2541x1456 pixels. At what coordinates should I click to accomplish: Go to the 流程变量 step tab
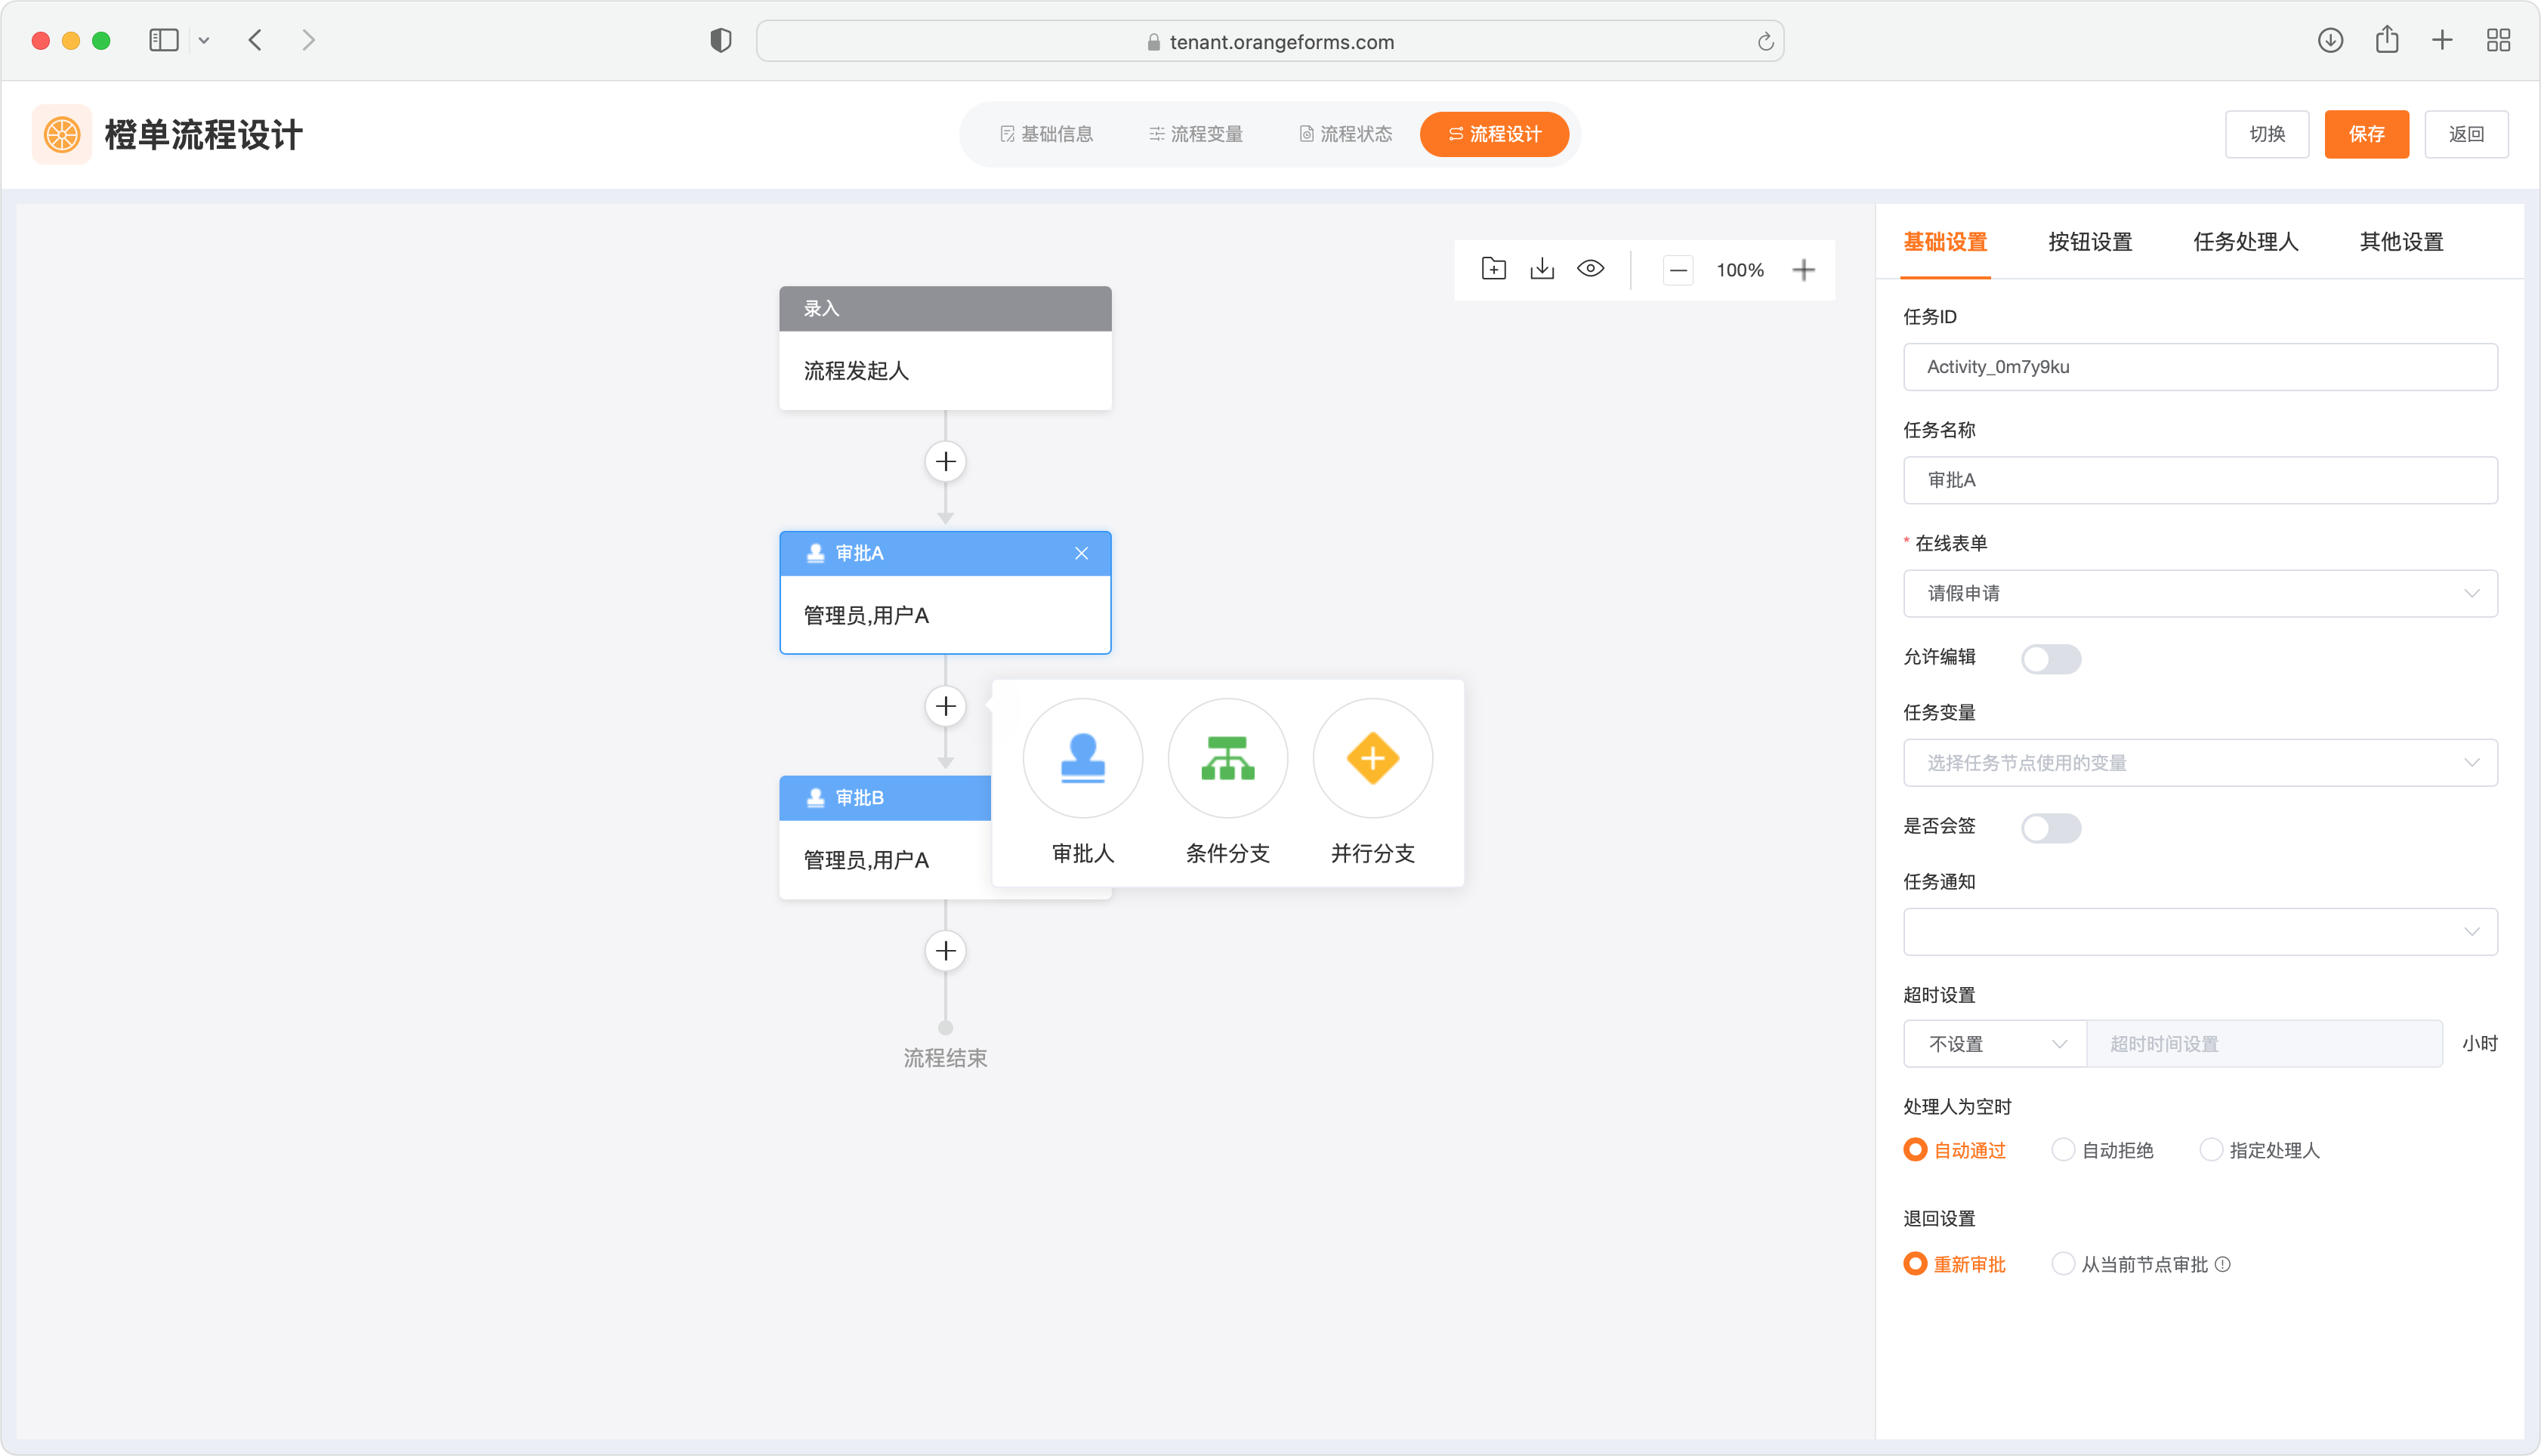(1195, 134)
